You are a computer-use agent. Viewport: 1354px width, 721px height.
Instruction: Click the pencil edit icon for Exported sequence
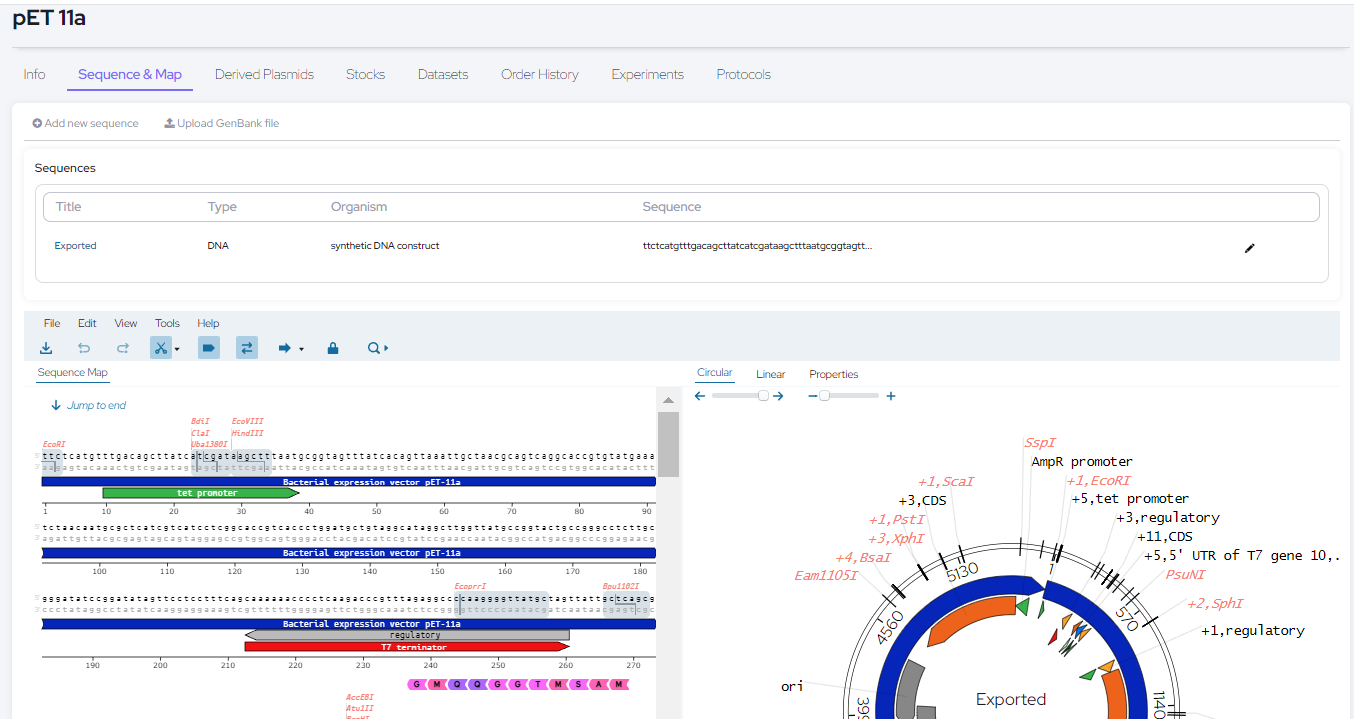1249,248
